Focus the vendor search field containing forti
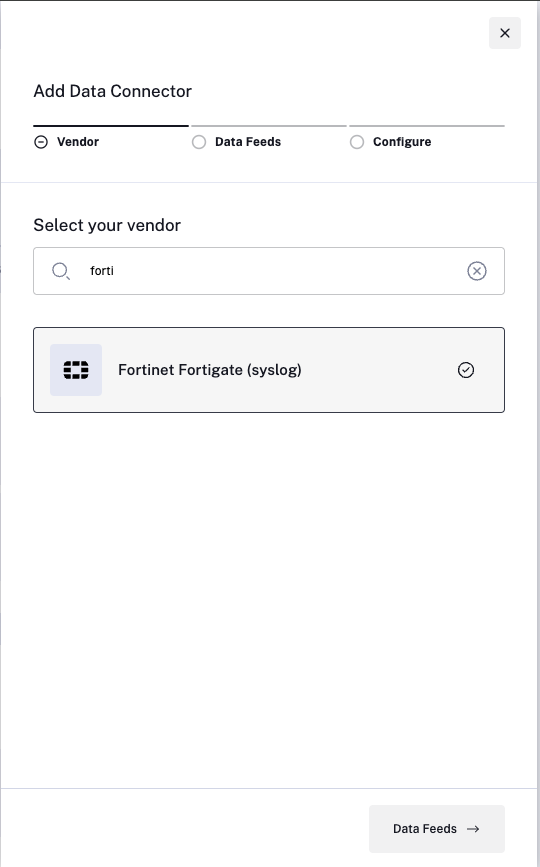540x867 pixels. (269, 271)
